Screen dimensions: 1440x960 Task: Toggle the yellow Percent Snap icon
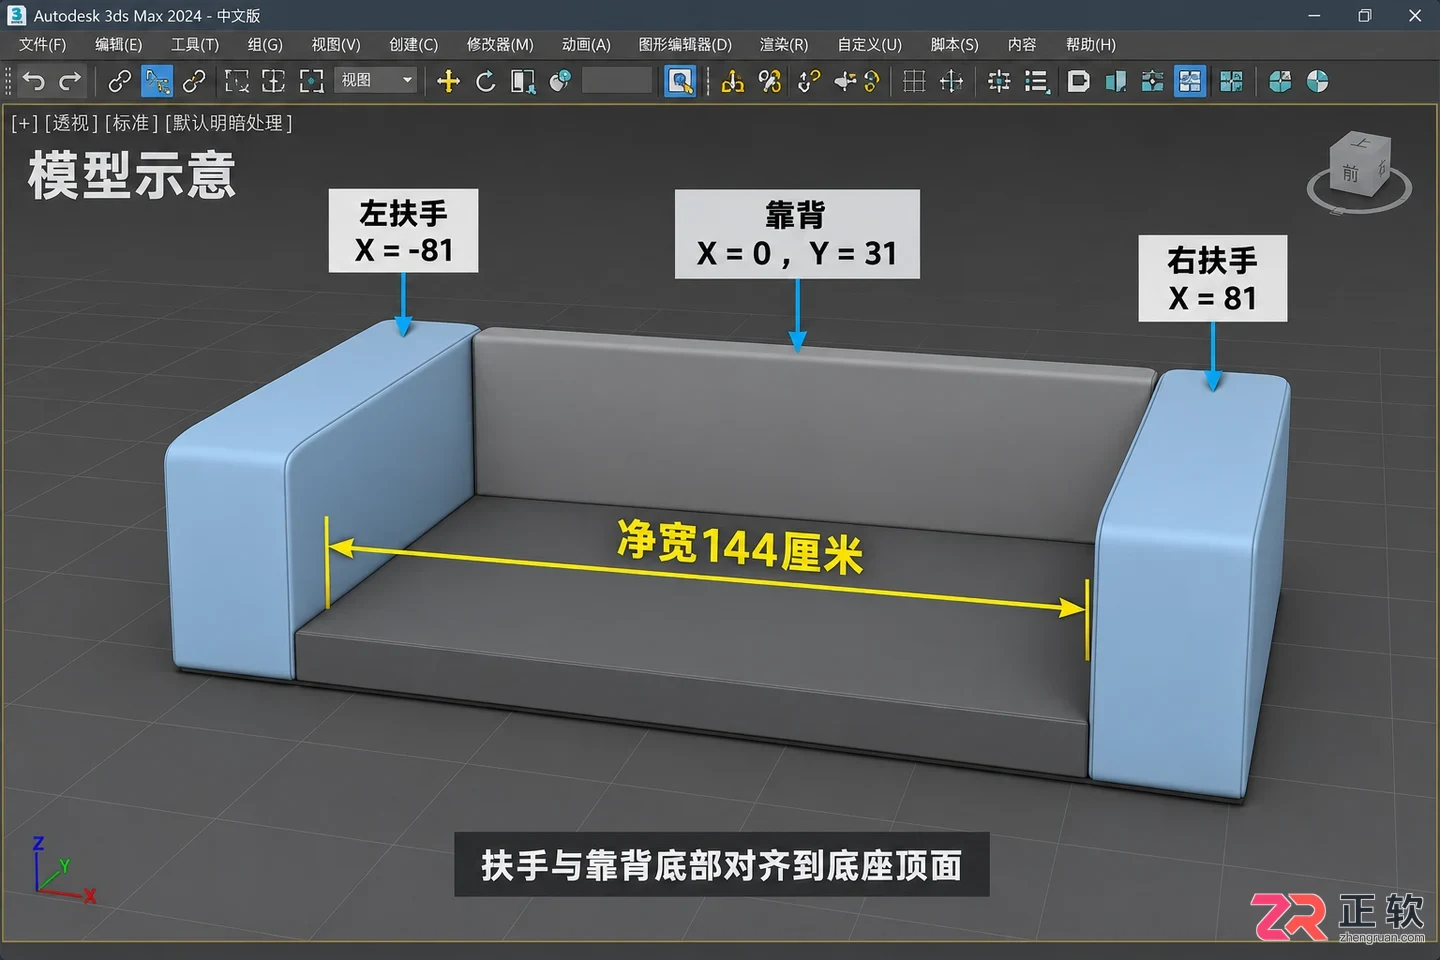tap(770, 81)
